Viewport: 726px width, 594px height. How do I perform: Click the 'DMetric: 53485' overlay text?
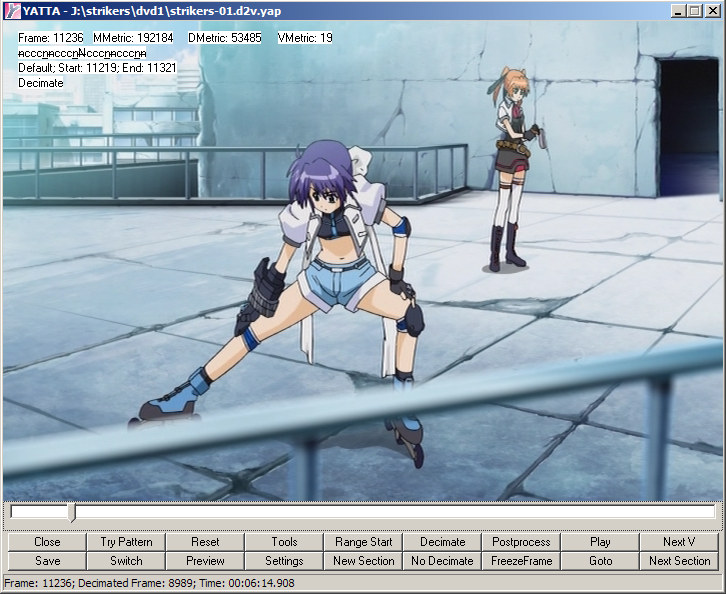click(x=225, y=38)
